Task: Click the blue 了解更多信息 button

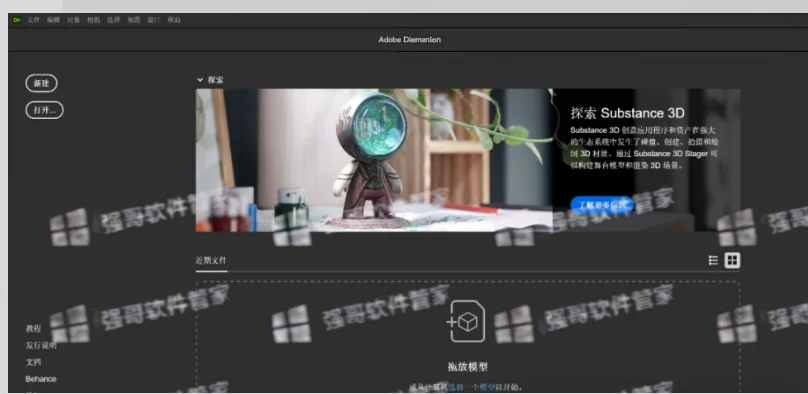Action: click(602, 205)
